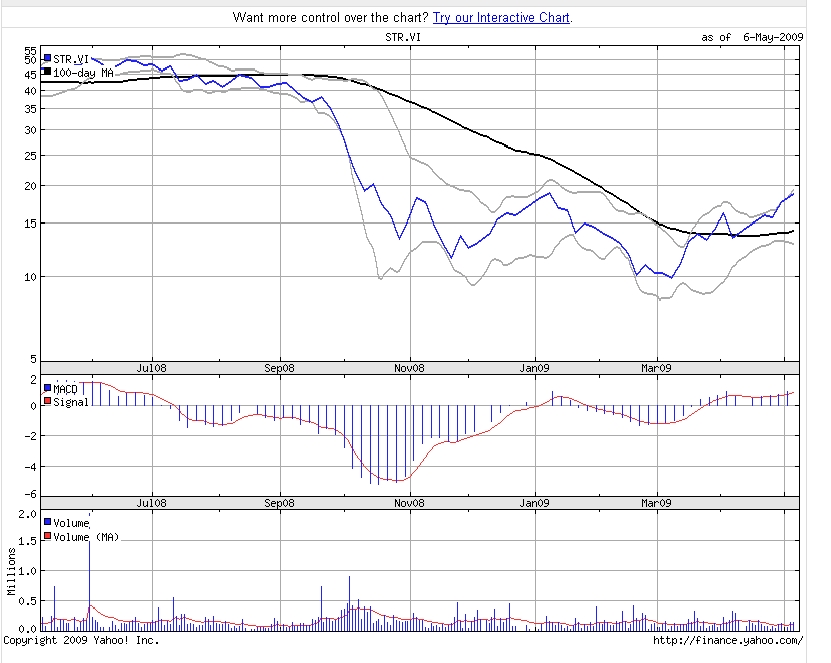The width and height of the screenshot is (831, 663).
Task: Click the blue STR.VI legend swatch
Action: (x=47, y=59)
